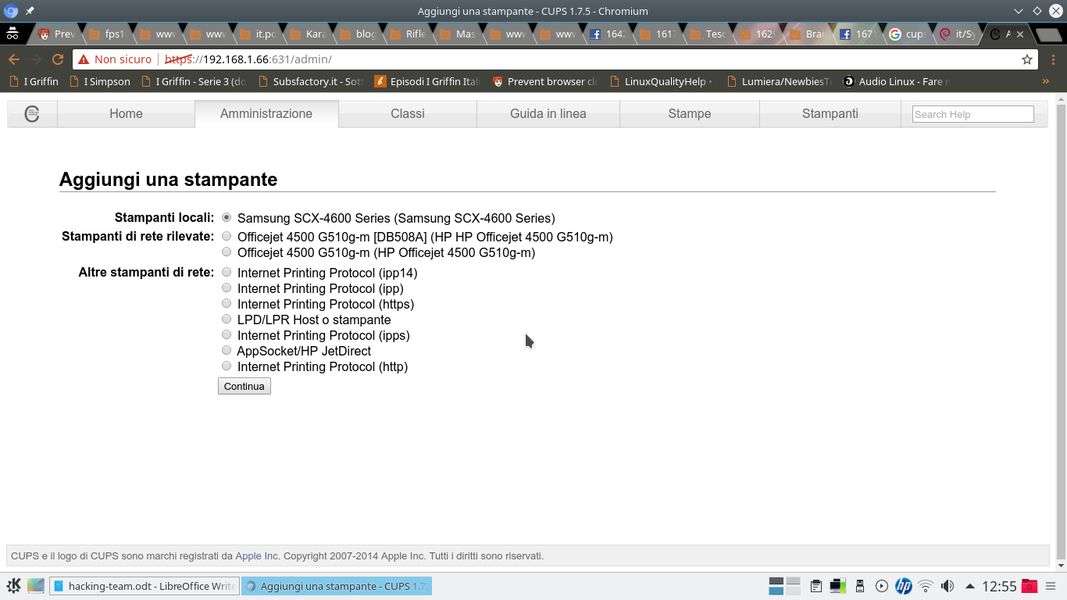Show more bookmarks with the chevron
This screenshot has height=600, width=1067.
coord(1045,81)
